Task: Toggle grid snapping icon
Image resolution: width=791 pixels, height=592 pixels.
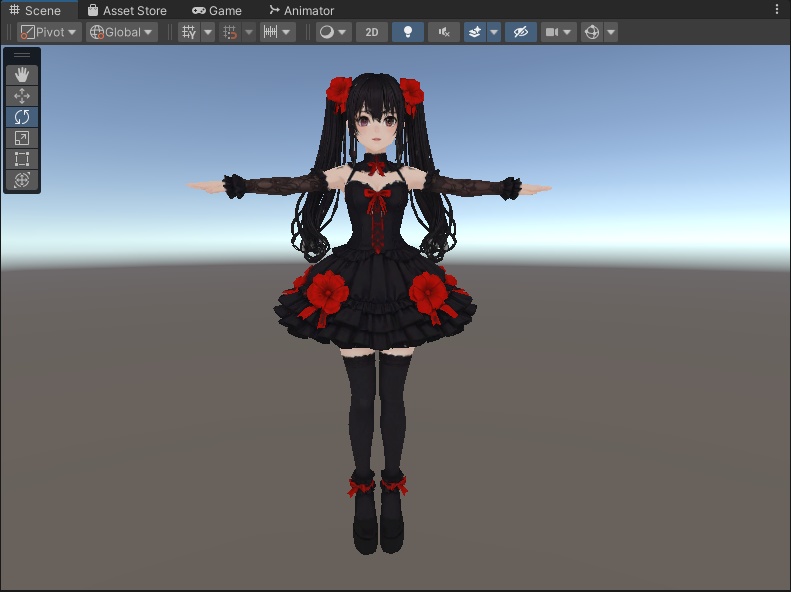Action: coord(230,32)
